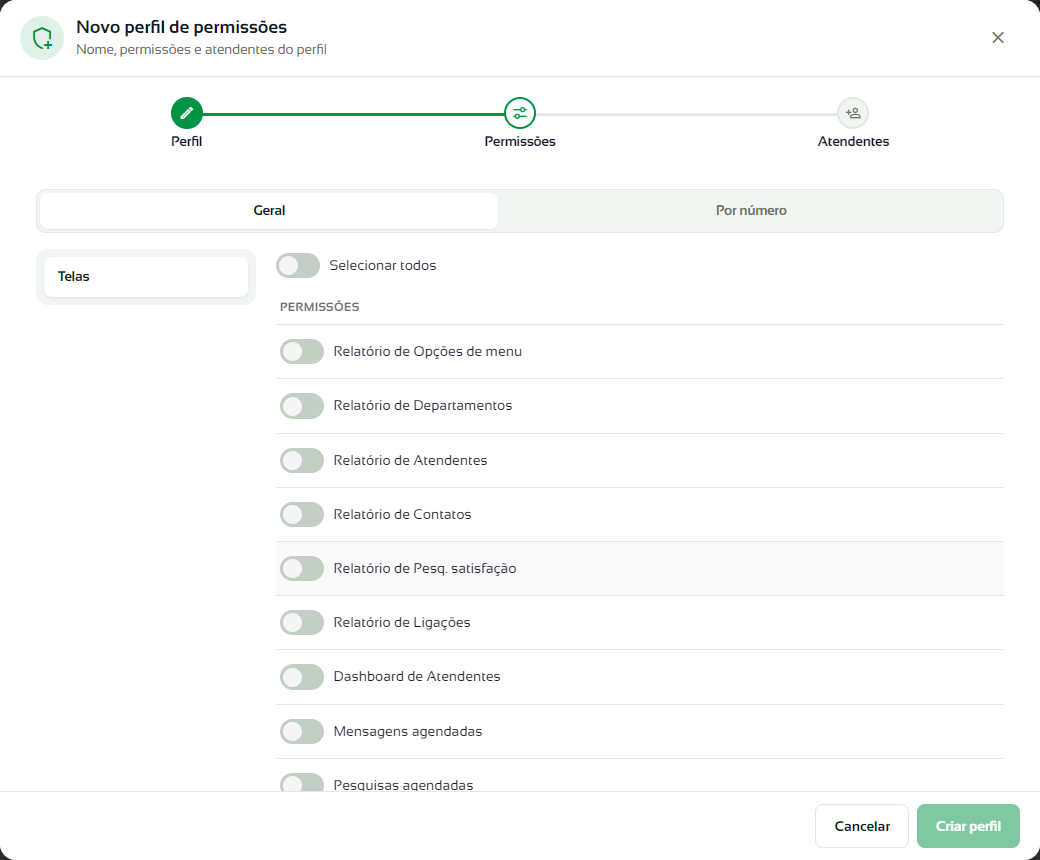This screenshot has width=1040, height=860.
Task: Click the Mensagens agendadas label
Action: [x=408, y=731]
